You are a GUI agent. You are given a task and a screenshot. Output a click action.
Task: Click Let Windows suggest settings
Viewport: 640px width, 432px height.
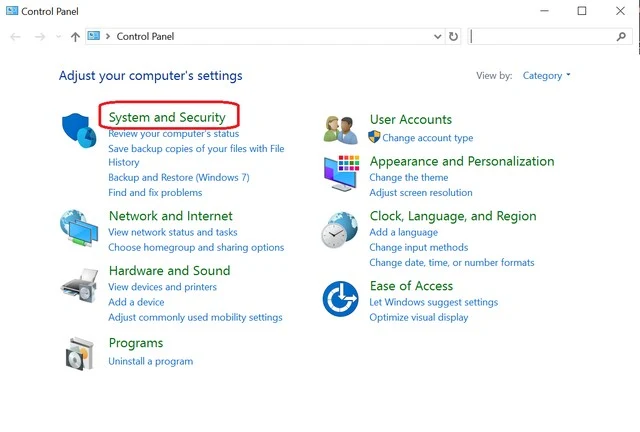[434, 302]
